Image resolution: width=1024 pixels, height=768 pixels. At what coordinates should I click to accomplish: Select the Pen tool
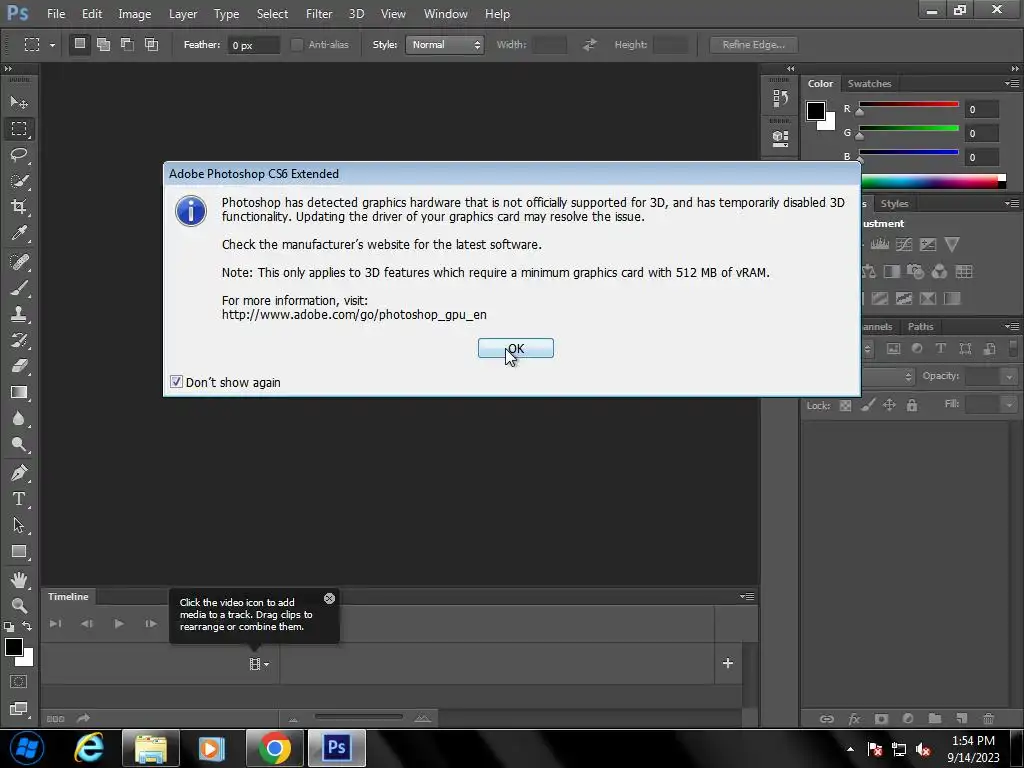19,473
